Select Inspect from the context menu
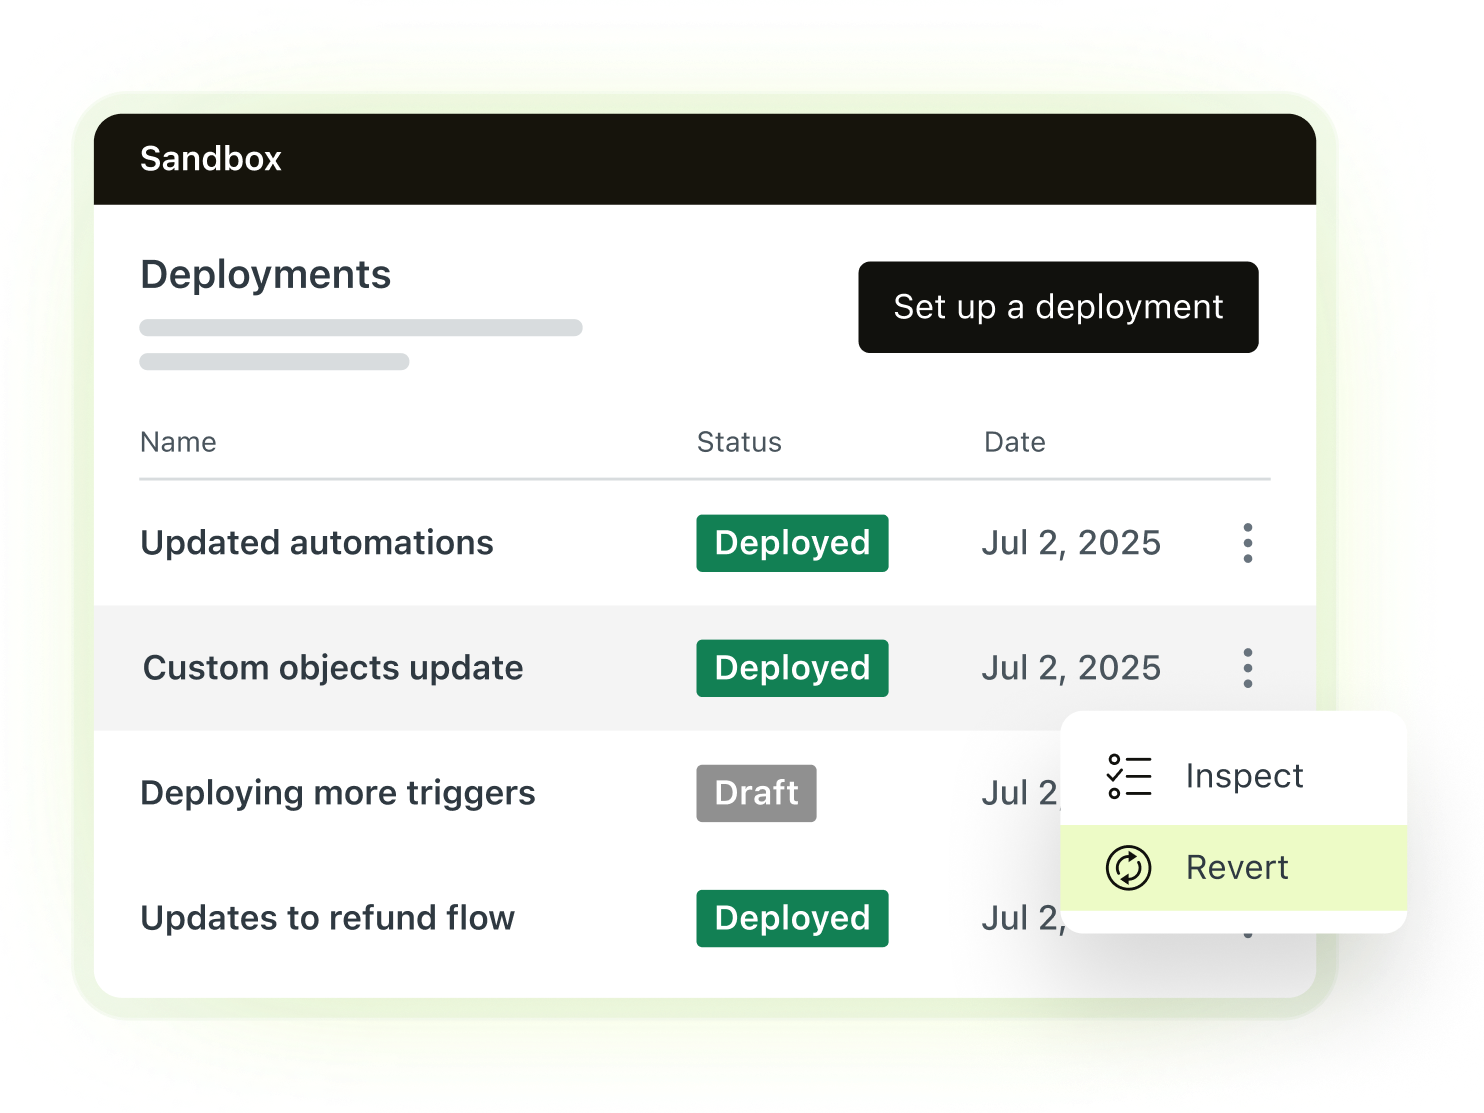The height and width of the screenshot is (1113, 1484). point(1244,775)
